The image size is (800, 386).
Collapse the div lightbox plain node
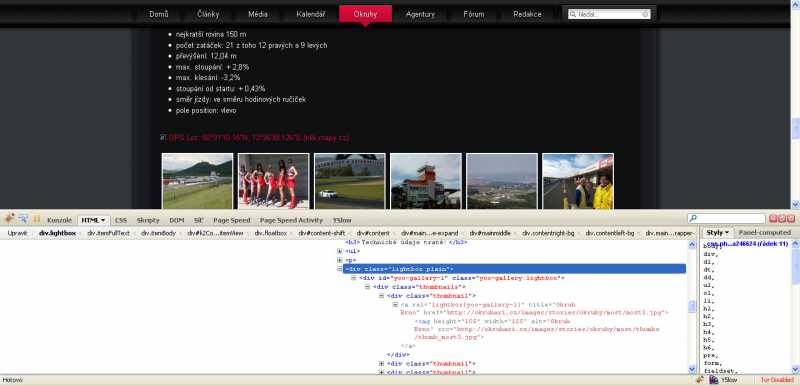point(340,269)
